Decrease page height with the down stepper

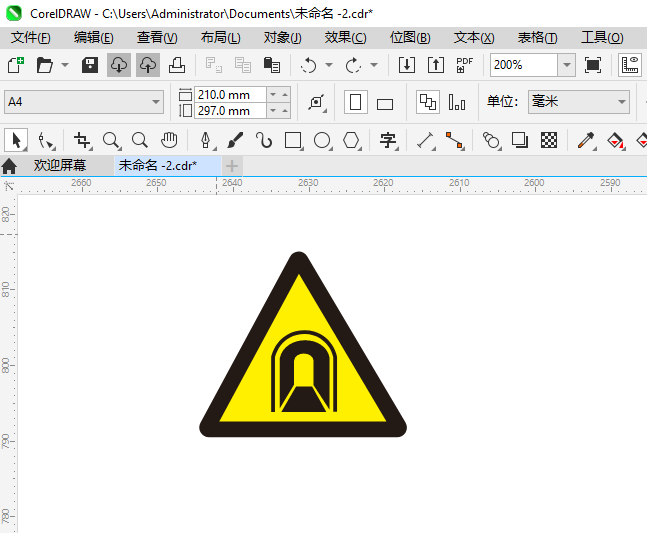tap(273, 111)
